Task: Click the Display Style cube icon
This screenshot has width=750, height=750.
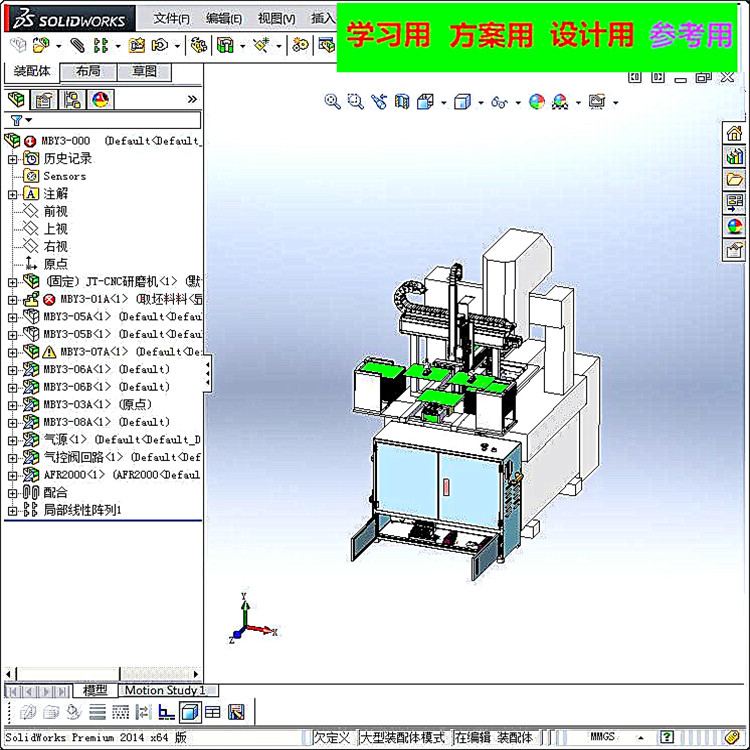Action: coord(462,101)
